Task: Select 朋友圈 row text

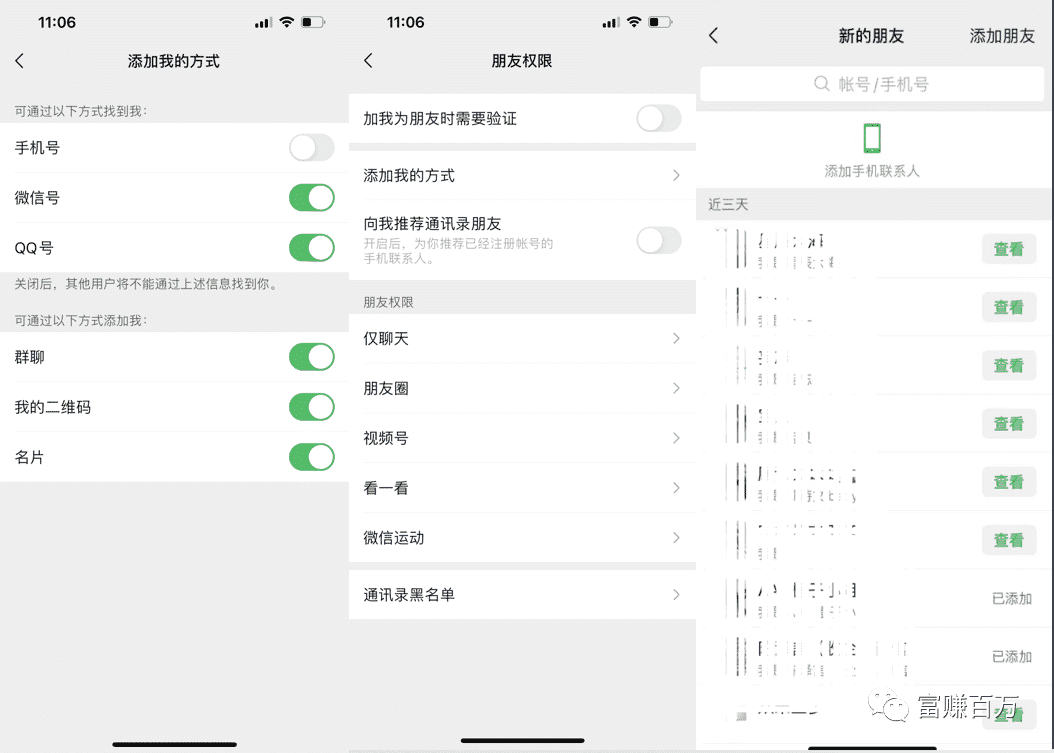Action: click(386, 388)
